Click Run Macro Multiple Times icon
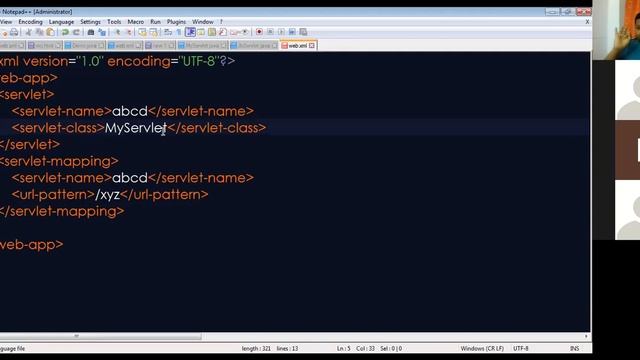 coord(292,32)
